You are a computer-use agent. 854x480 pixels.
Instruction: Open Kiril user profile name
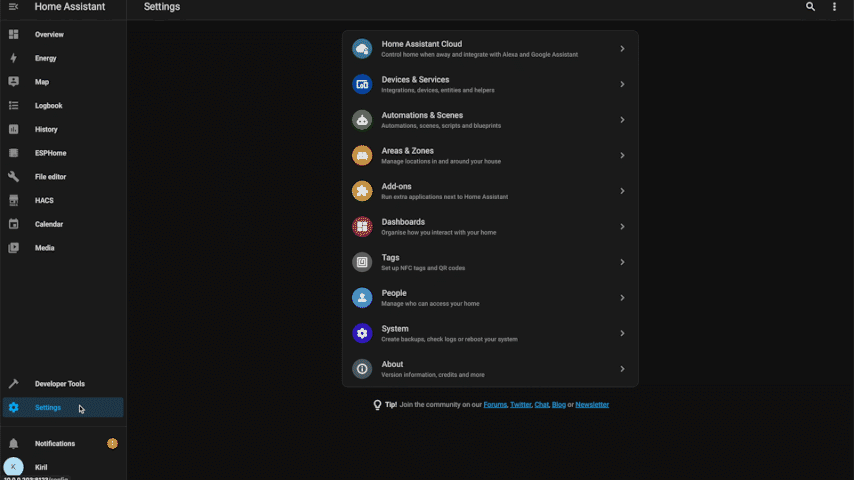coord(41,467)
